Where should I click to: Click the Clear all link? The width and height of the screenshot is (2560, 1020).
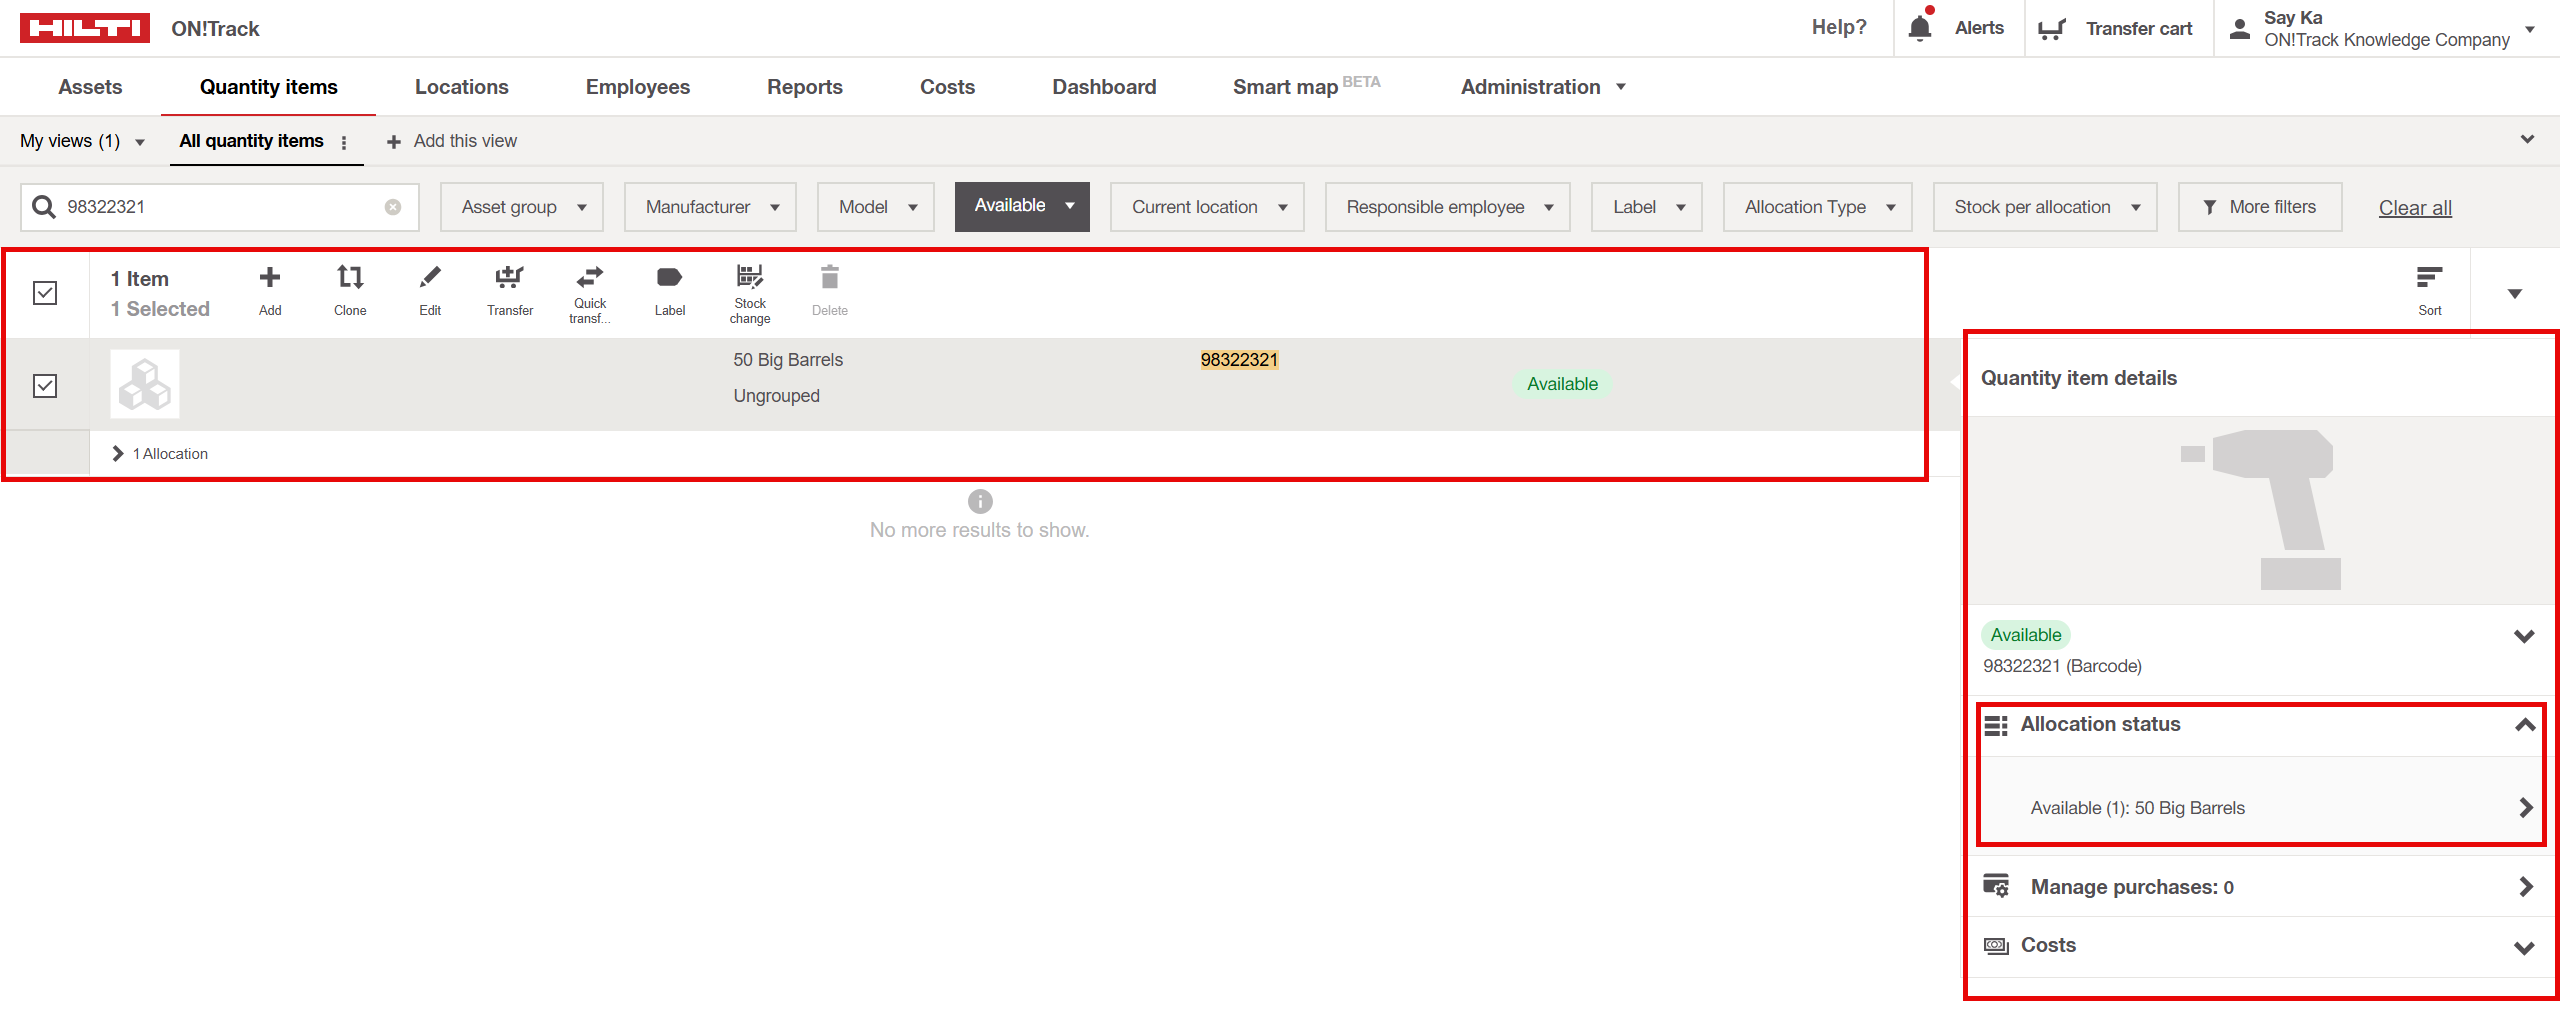pyautogui.click(x=2414, y=208)
